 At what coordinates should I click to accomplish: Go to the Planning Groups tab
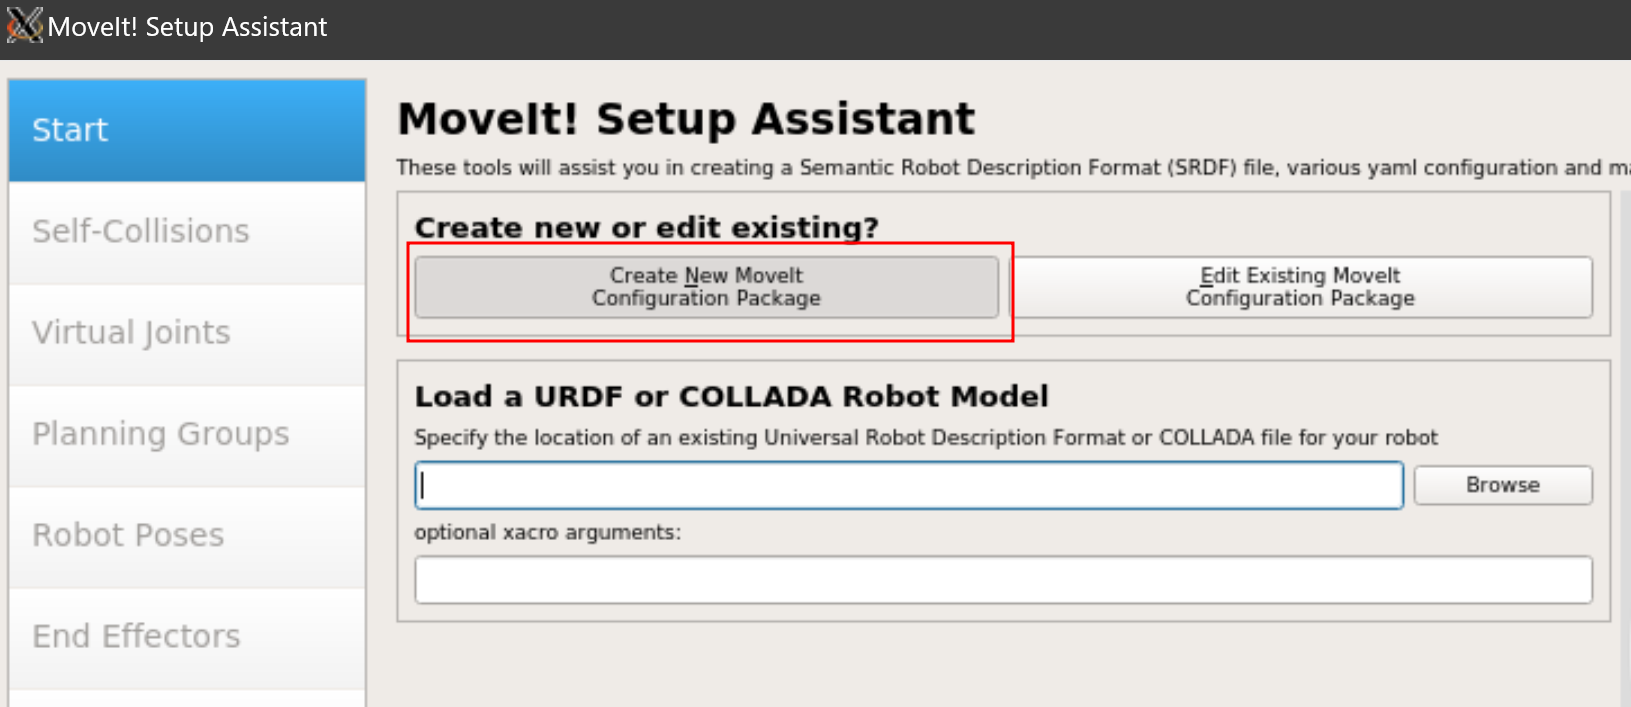(187, 434)
